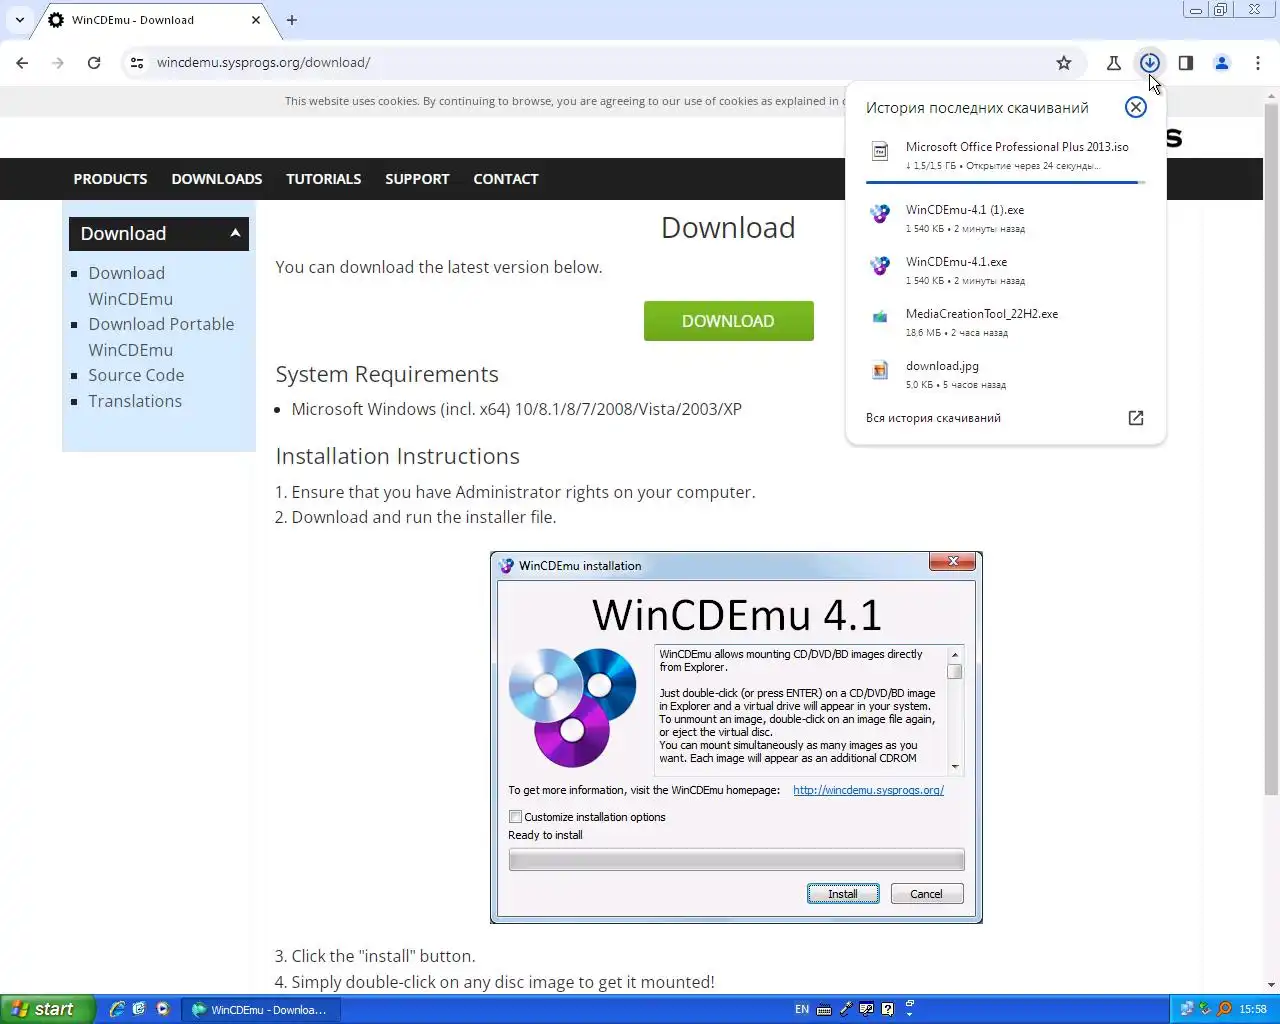
Task: Switch to WinCDEmu taskbar window button
Action: [x=260, y=1009]
